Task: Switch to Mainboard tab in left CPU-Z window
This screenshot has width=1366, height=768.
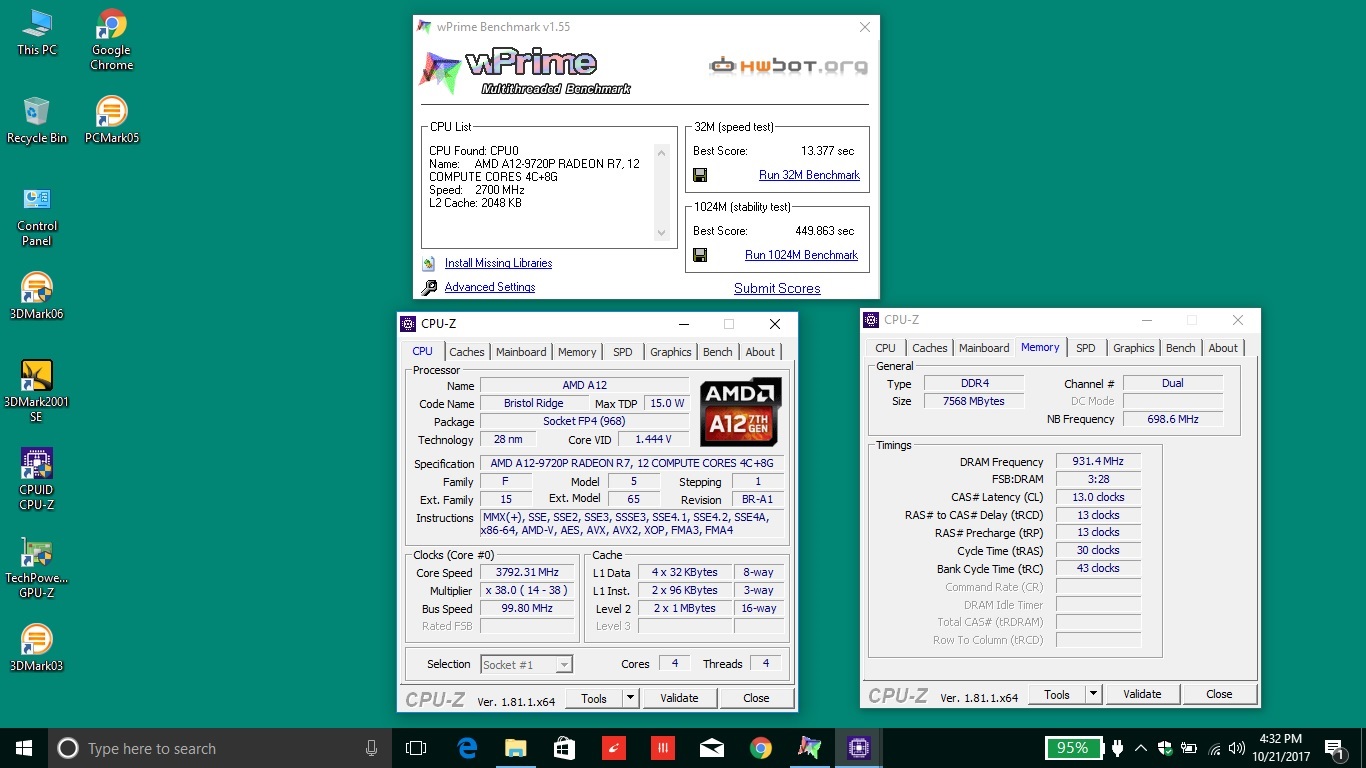Action: coord(521,352)
